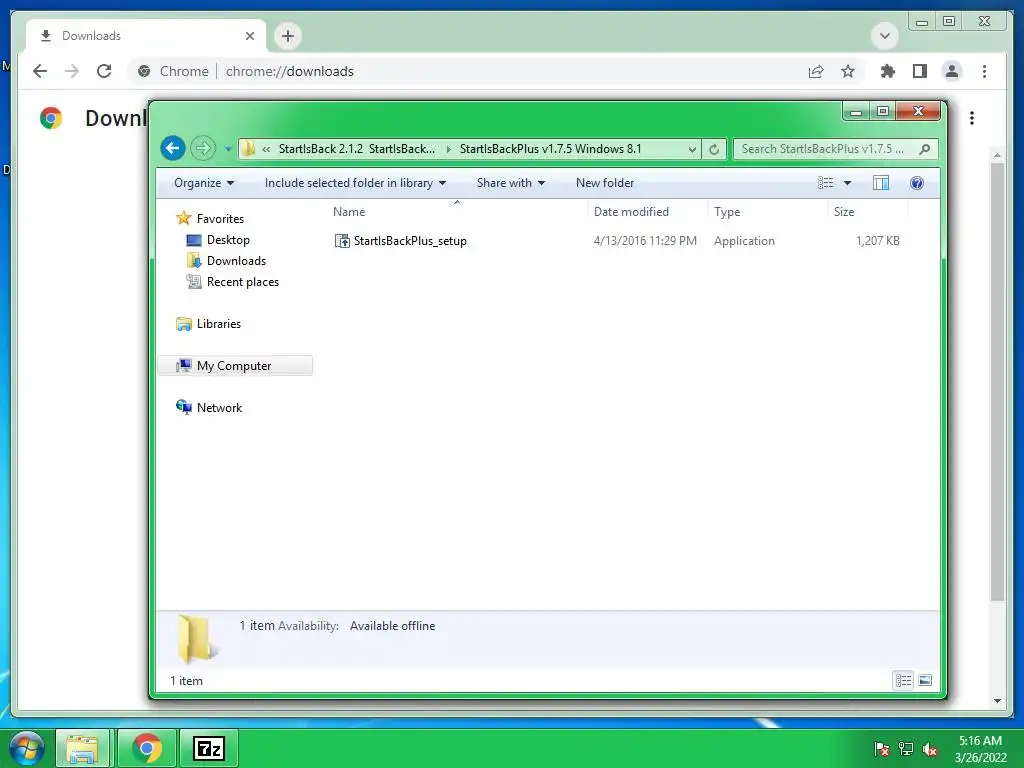Click the muted volume tray icon
Image resolution: width=1024 pixels, height=768 pixels.
click(x=930, y=748)
